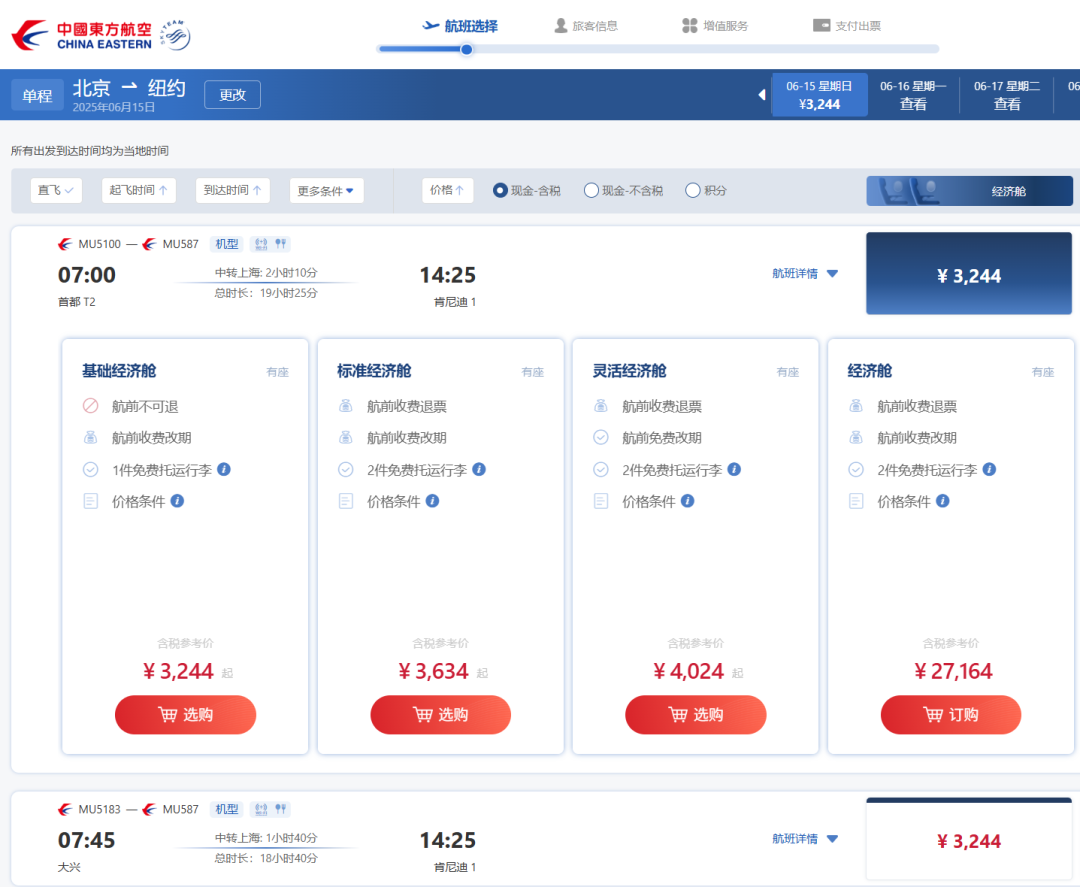Click info icon next to 基础经济舱 价格条件

pos(177,501)
